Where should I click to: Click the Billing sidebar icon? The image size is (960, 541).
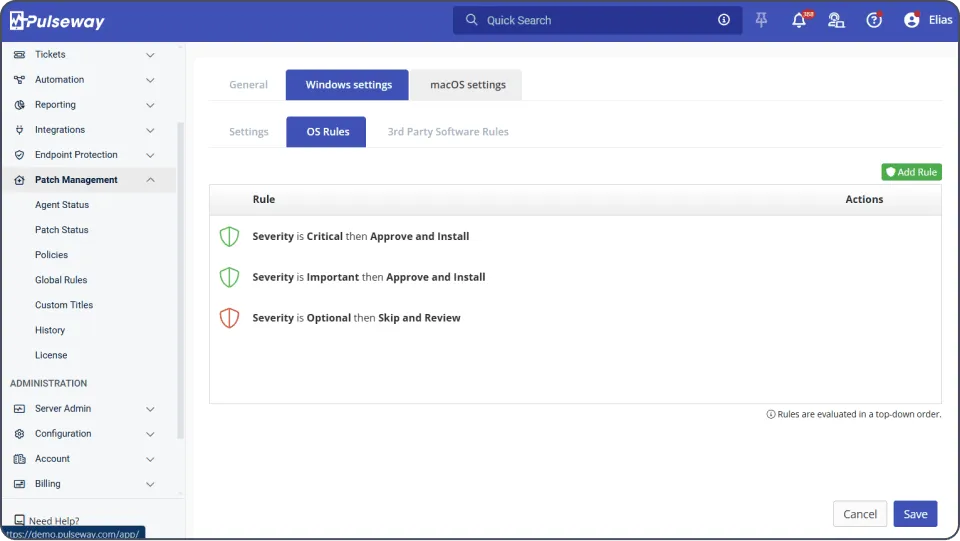[20, 483]
